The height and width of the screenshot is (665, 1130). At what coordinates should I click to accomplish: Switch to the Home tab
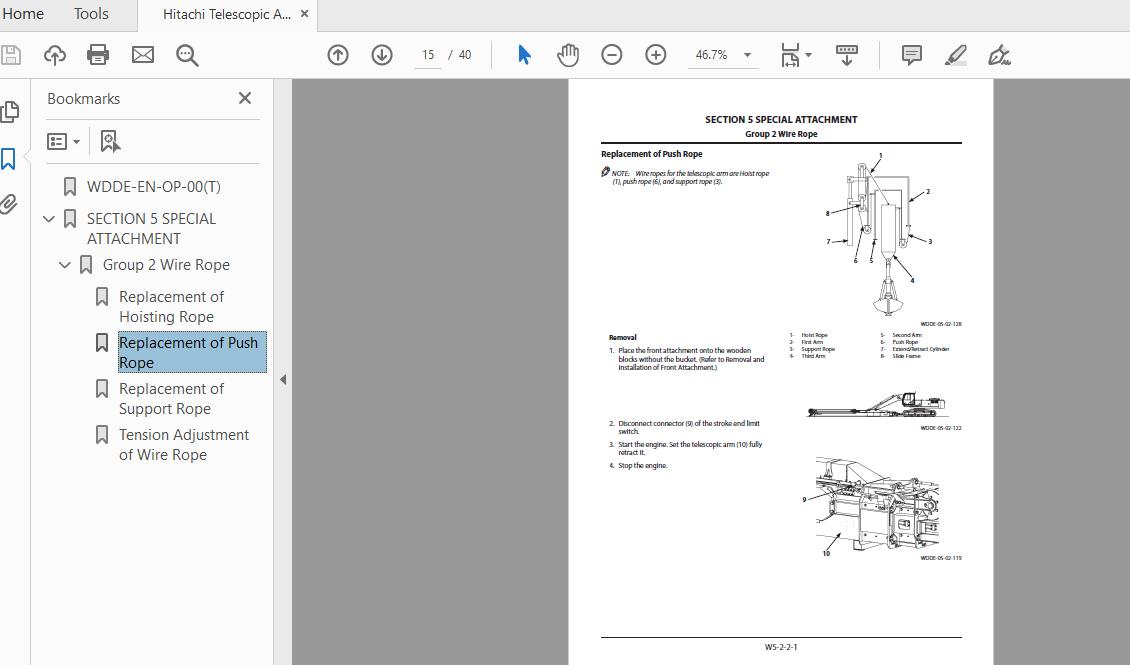pyautogui.click(x=22, y=14)
